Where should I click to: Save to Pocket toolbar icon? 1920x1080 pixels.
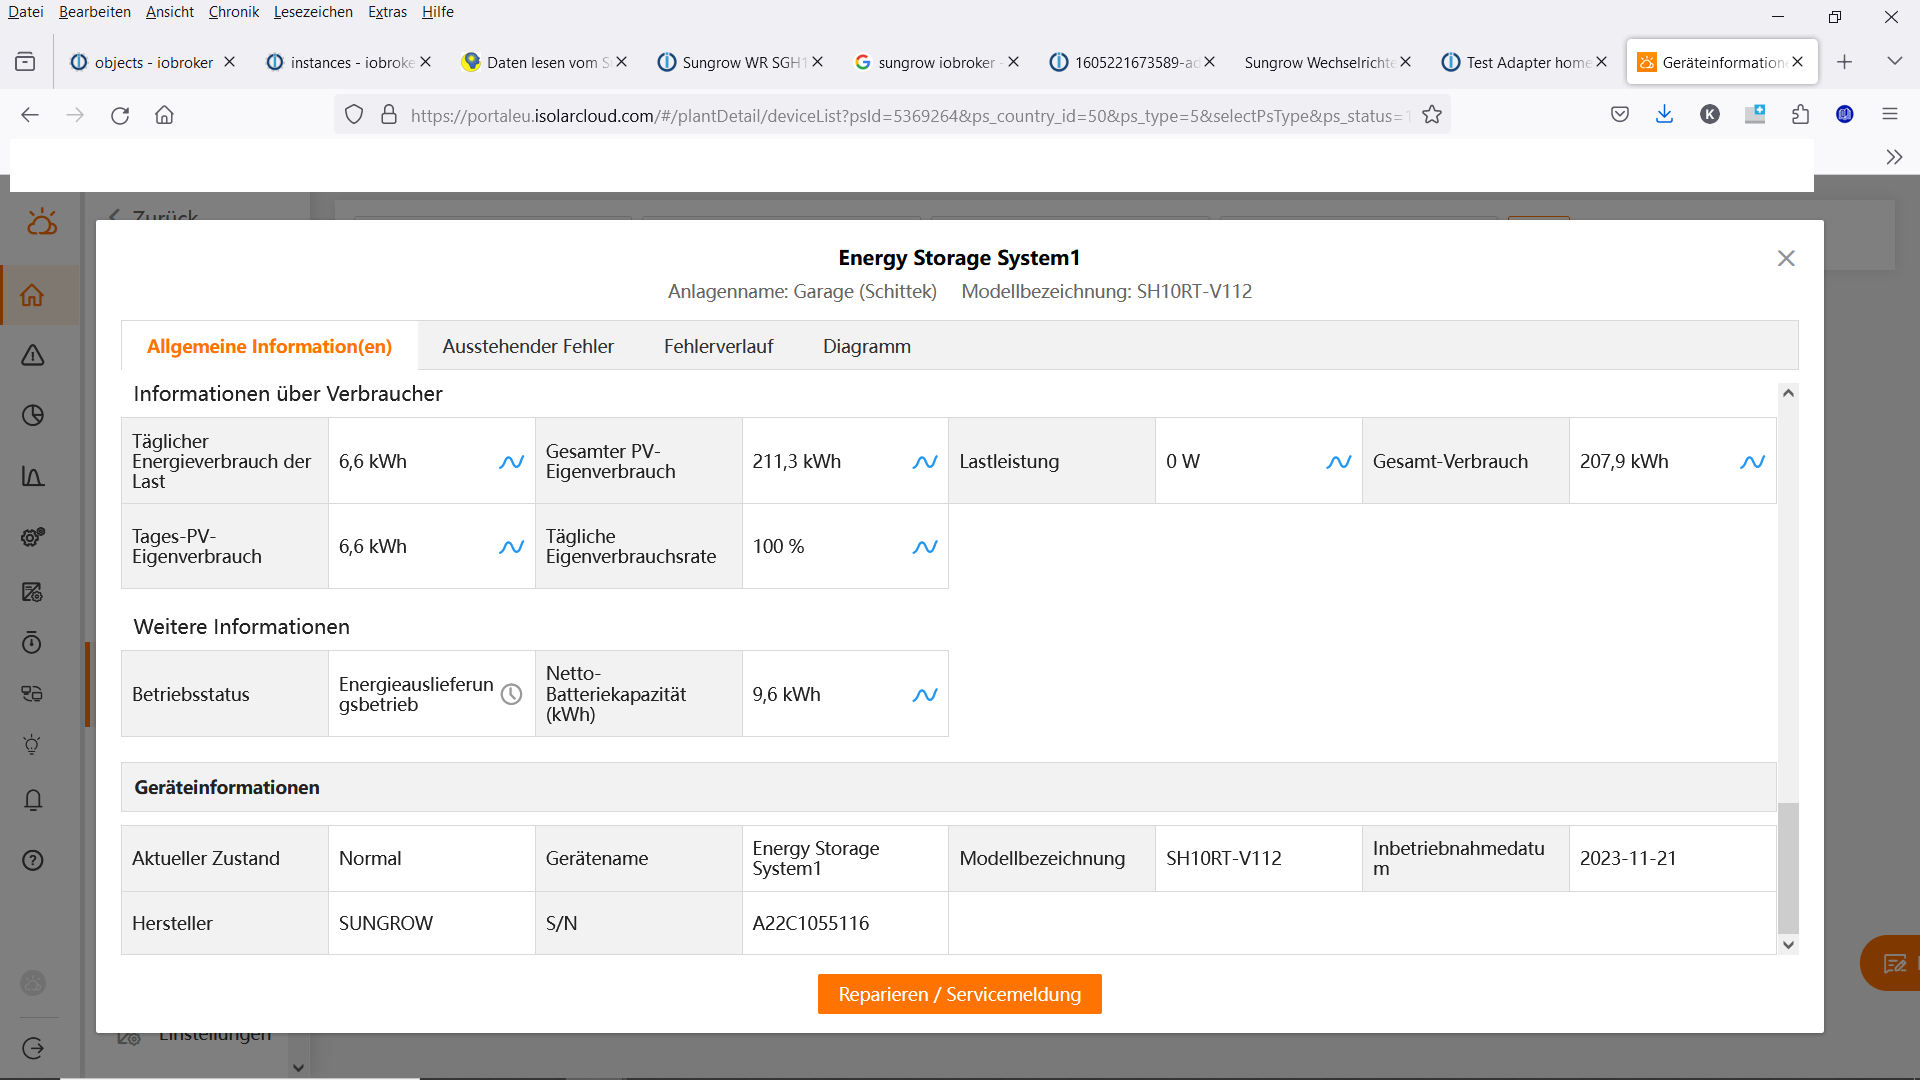(1620, 114)
